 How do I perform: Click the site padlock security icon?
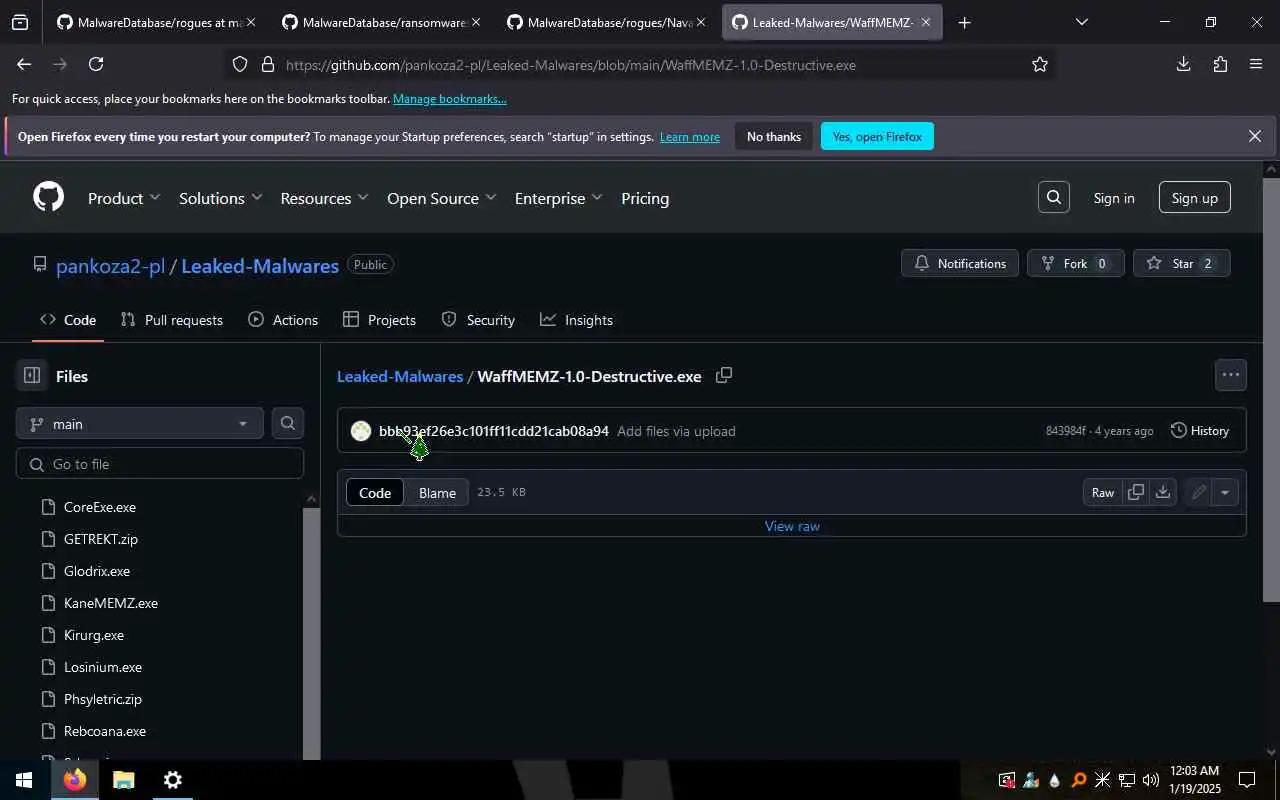[267, 64]
